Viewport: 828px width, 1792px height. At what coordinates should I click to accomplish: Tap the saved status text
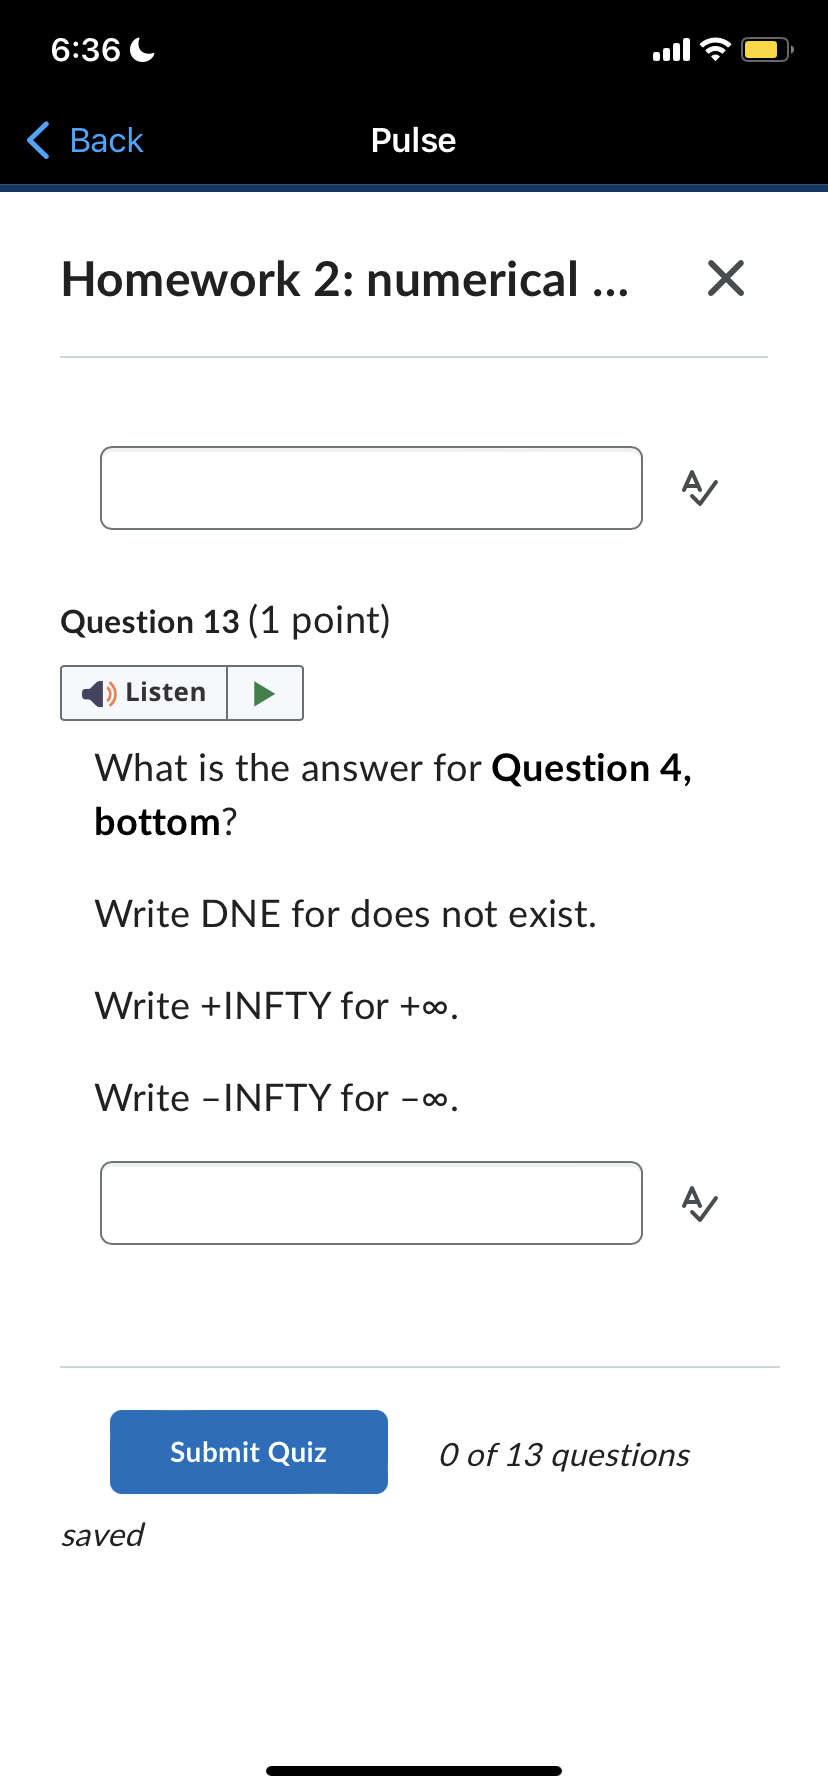pyautogui.click(x=102, y=1534)
